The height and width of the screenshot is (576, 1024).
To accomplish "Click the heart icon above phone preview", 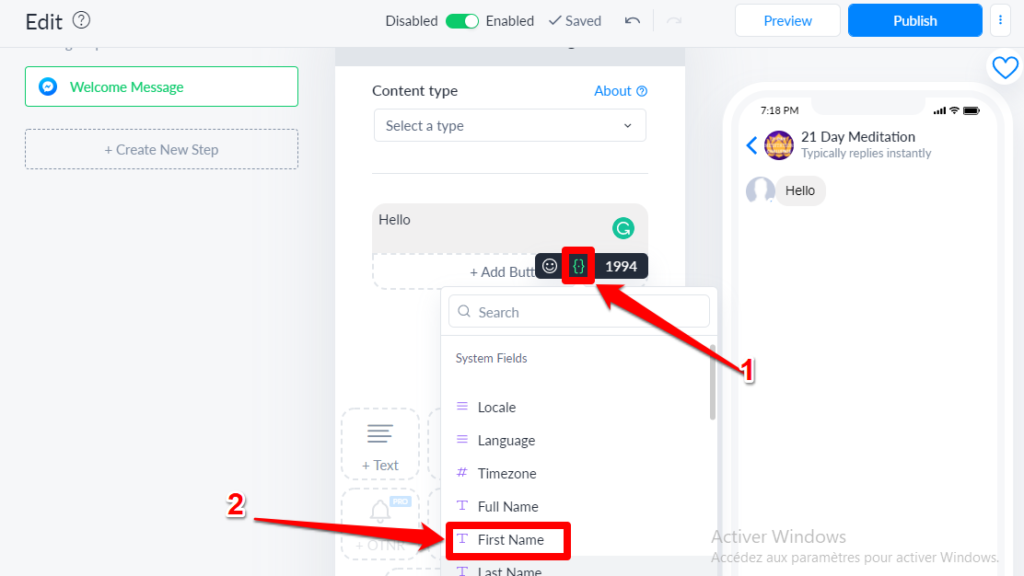I will click(1004, 67).
